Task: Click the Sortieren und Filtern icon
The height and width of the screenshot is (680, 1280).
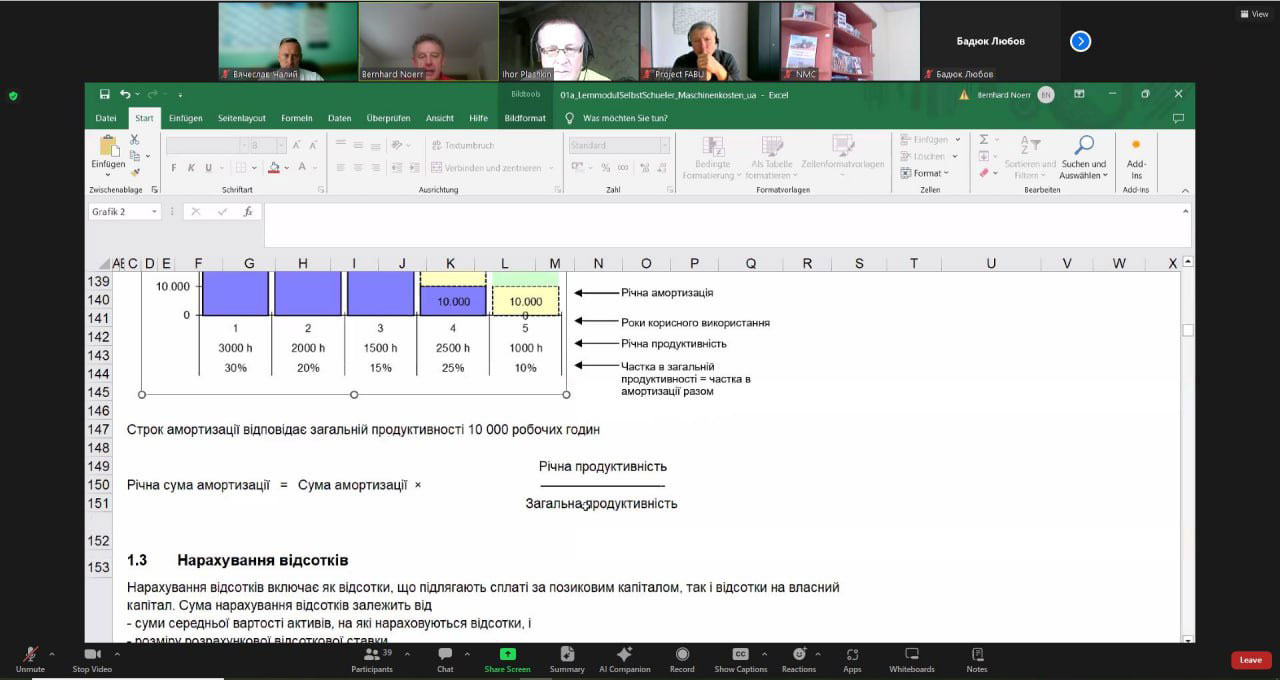Action: (x=1029, y=146)
